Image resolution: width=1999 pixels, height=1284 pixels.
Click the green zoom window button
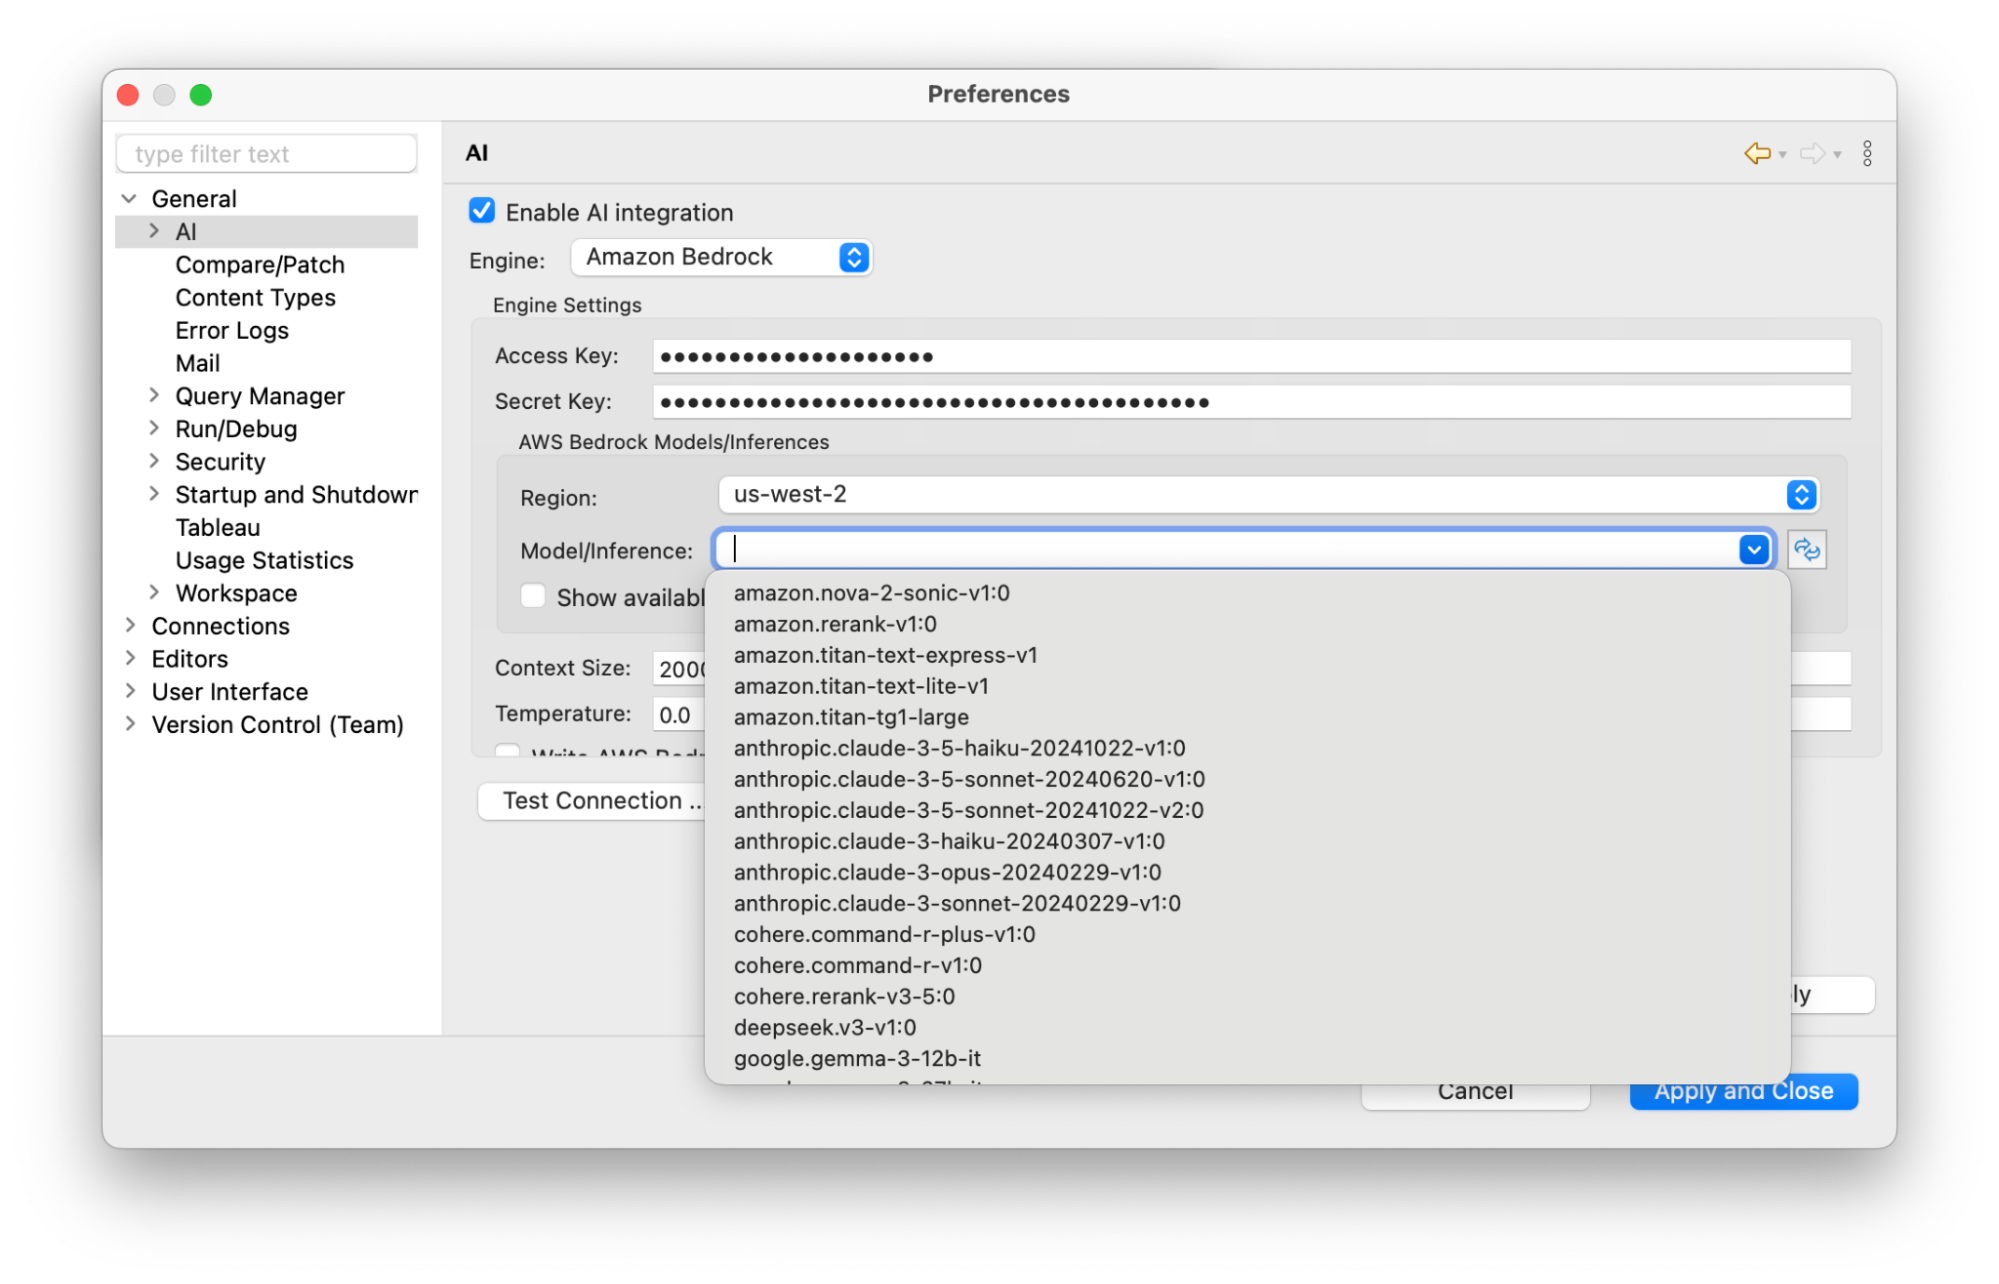pyautogui.click(x=201, y=95)
